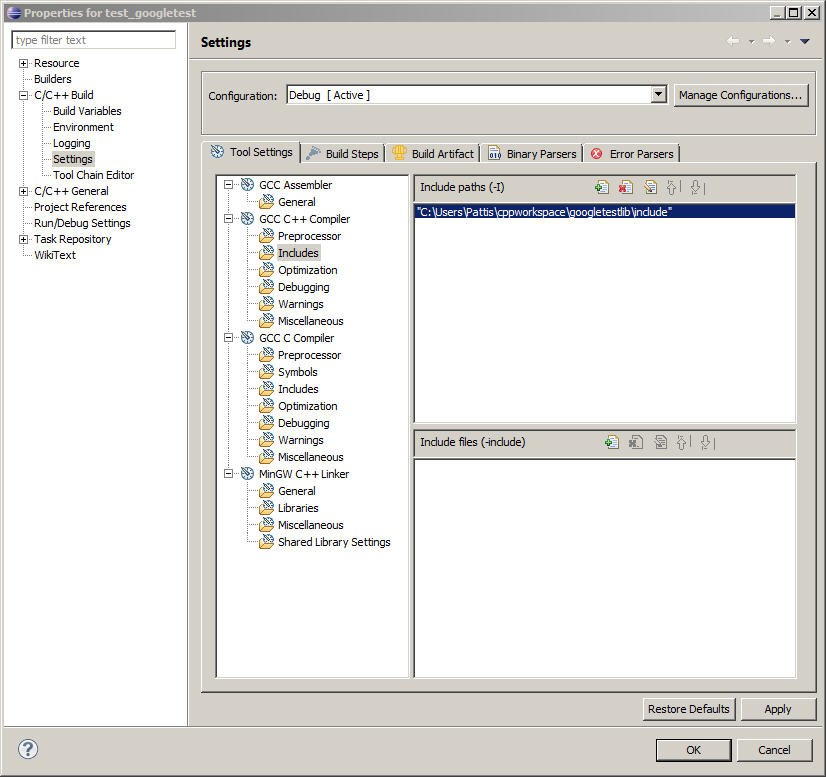Open the Error Parsers tab
This screenshot has width=826, height=777.
pos(632,154)
